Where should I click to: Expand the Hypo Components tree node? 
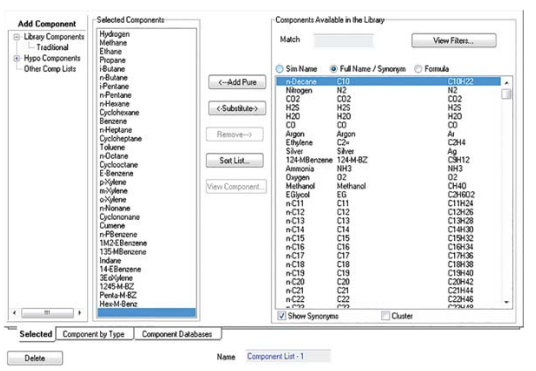tap(16, 58)
